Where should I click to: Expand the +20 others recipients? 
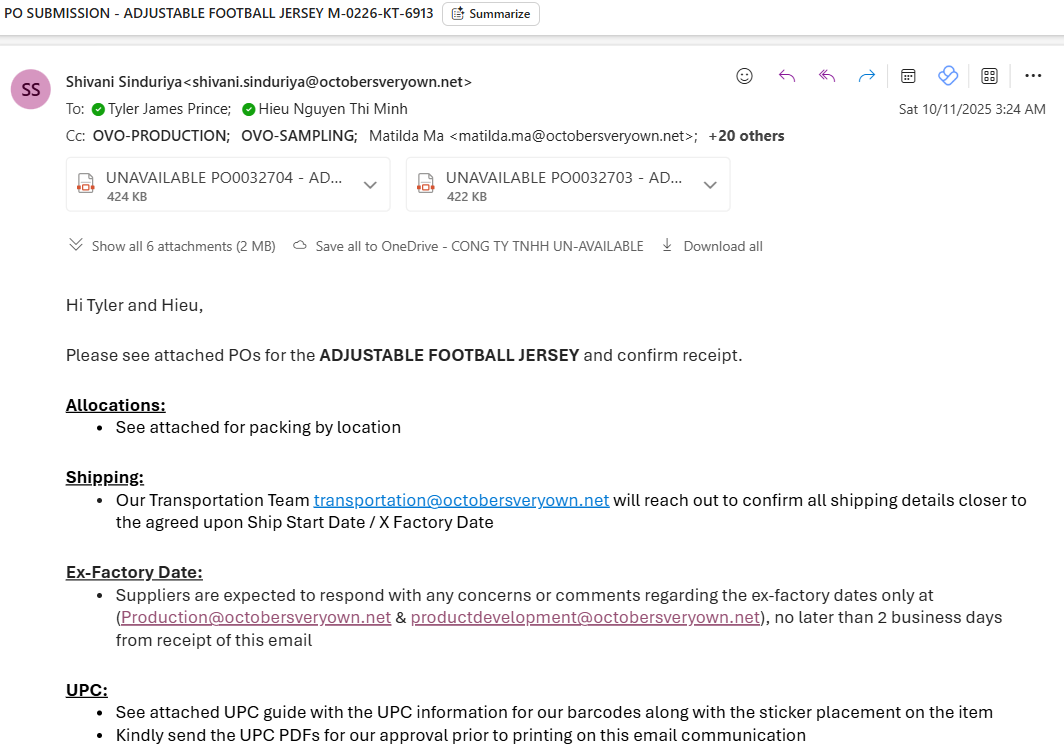pyautogui.click(x=746, y=136)
